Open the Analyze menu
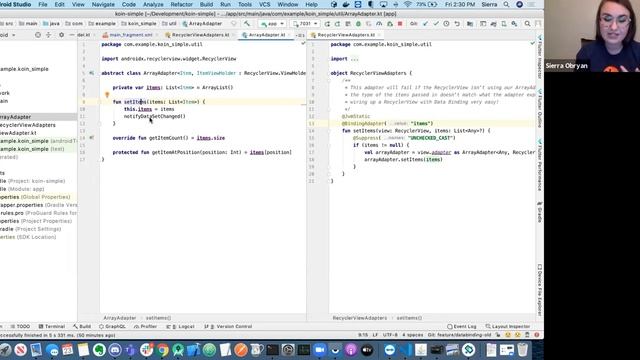 tap(153, 4)
